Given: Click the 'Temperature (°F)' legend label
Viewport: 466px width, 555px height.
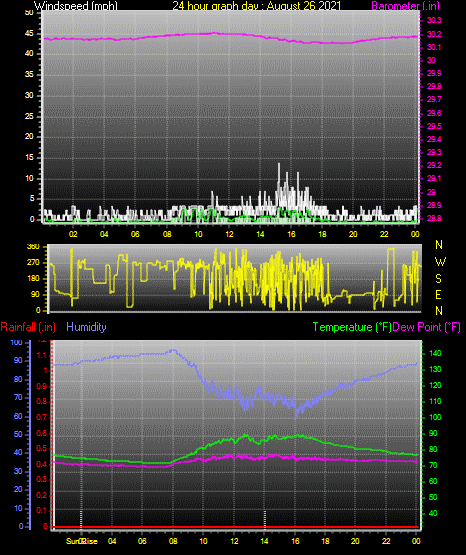Looking at the screenshot, I should point(352,327).
